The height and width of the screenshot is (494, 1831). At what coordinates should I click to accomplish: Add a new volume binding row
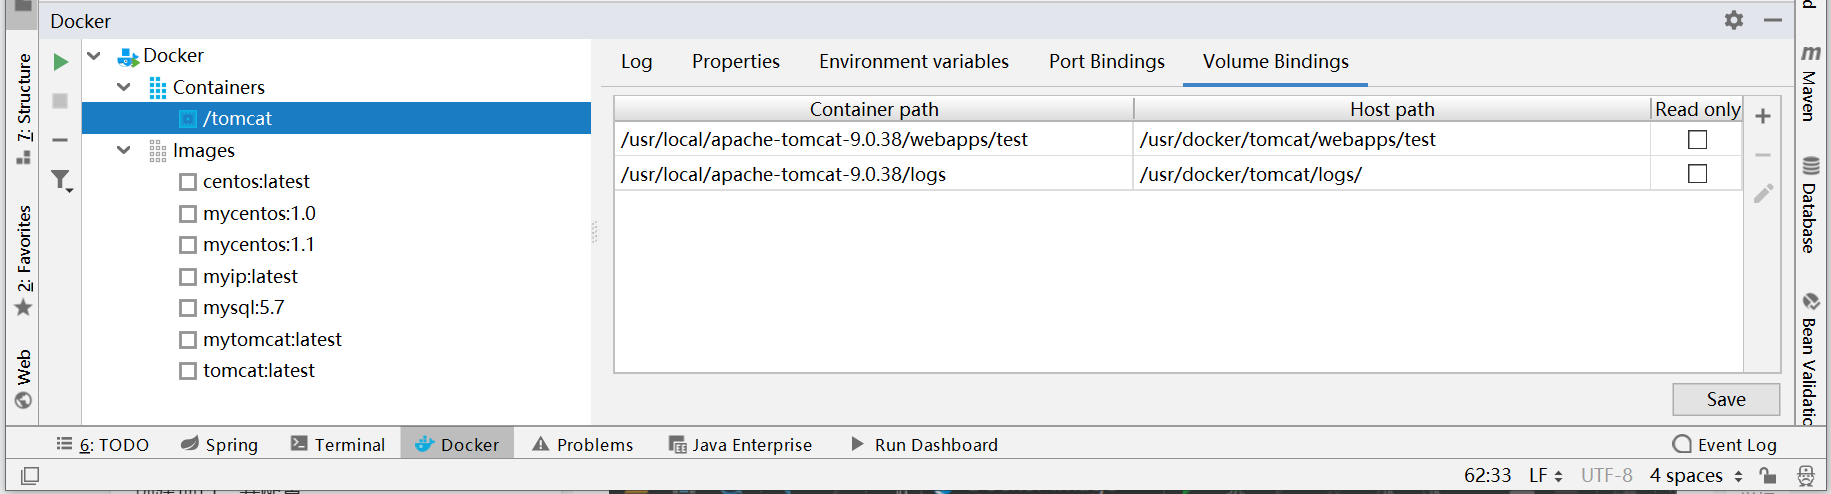1763,116
